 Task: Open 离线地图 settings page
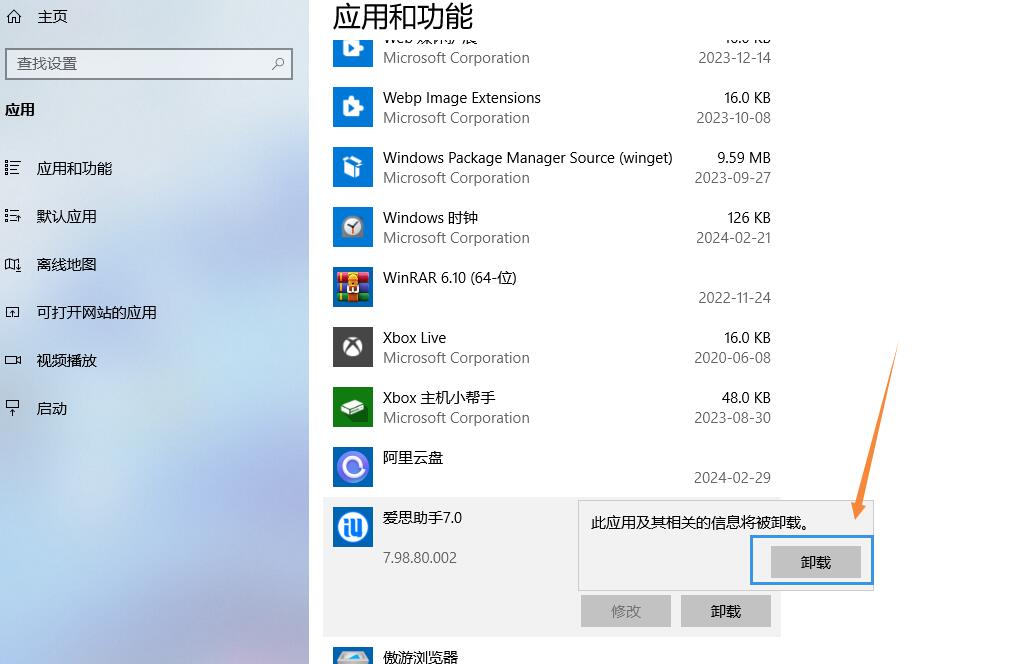tap(66, 264)
